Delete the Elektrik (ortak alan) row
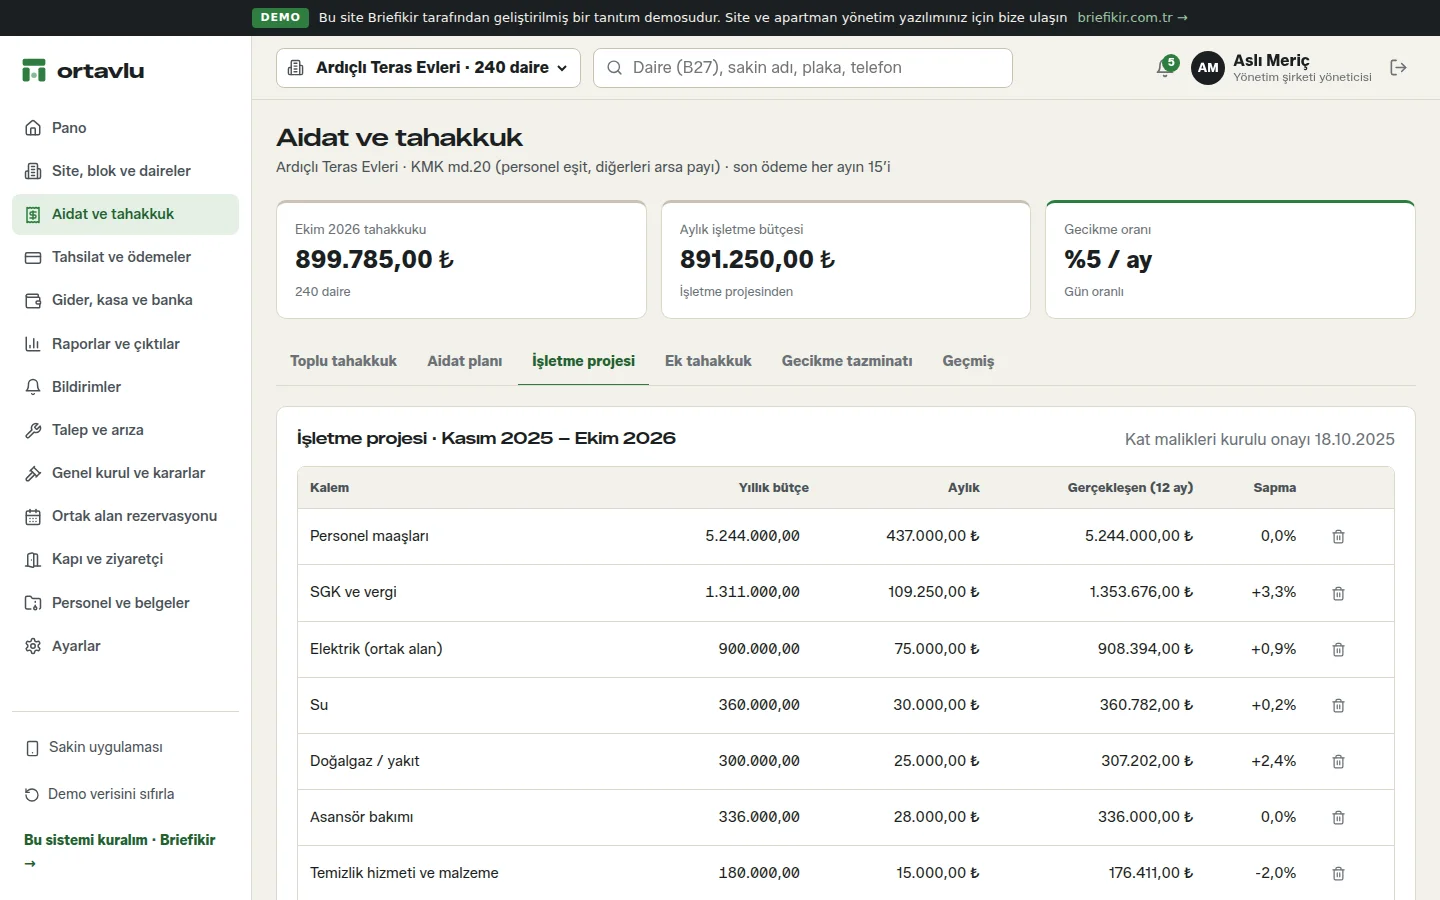 click(1338, 649)
